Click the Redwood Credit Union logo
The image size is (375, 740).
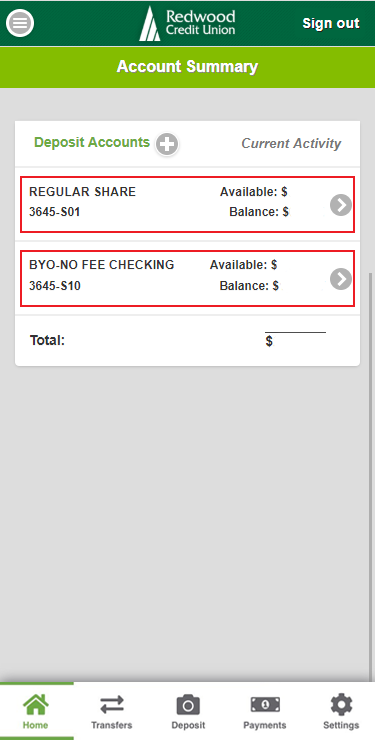(187, 23)
